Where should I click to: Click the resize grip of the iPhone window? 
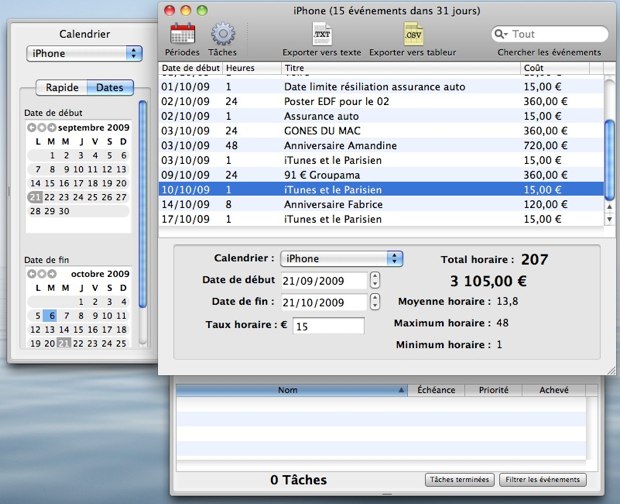611,370
